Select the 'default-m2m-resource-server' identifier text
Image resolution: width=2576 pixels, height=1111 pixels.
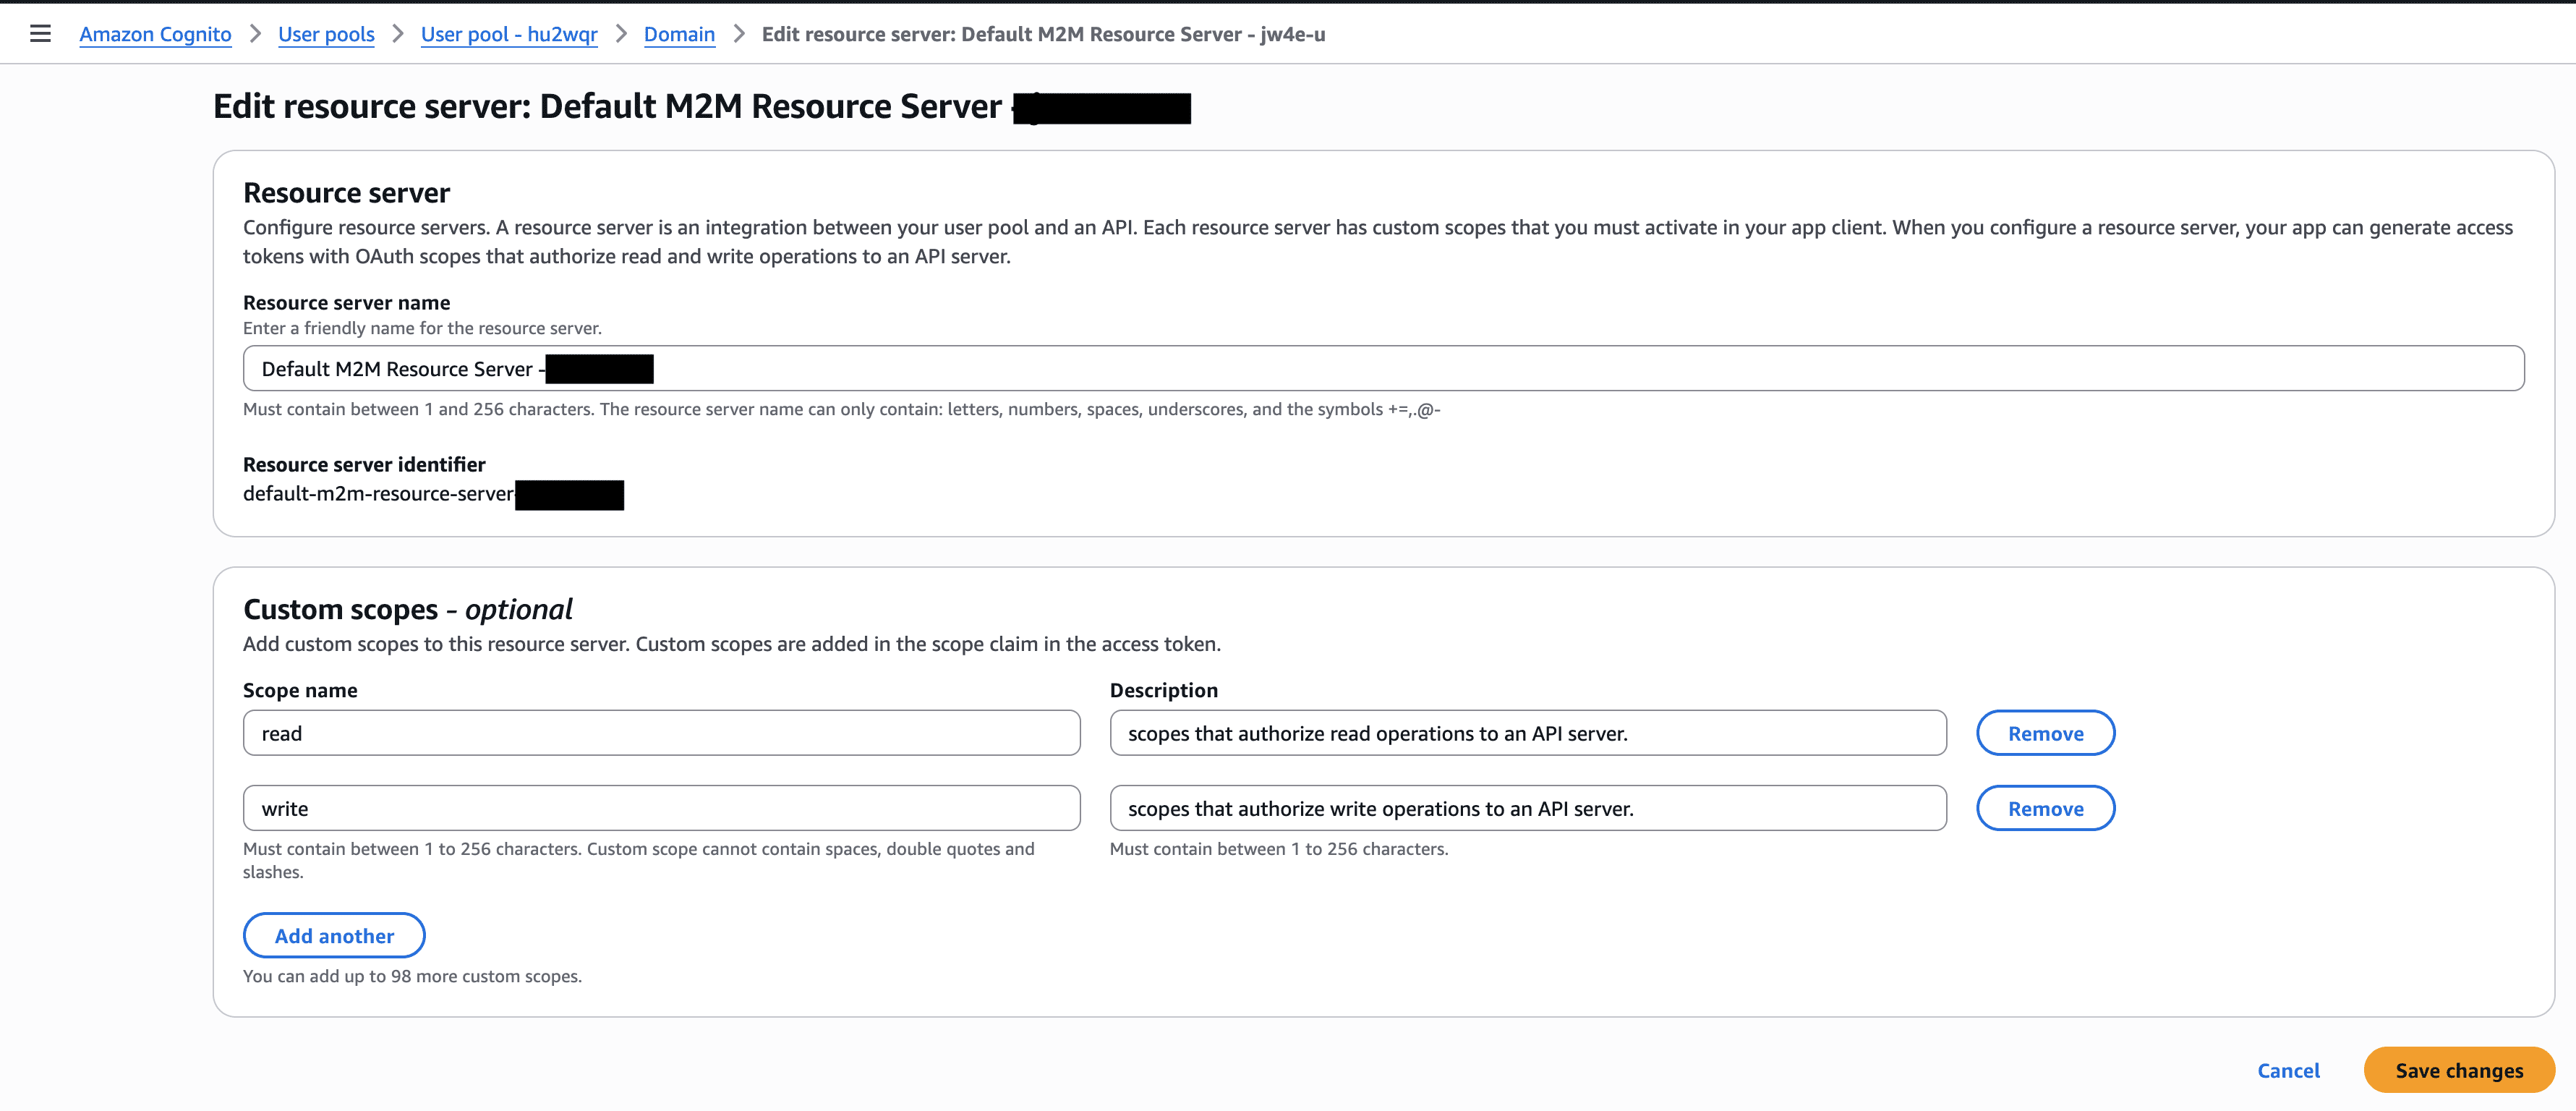click(x=378, y=494)
